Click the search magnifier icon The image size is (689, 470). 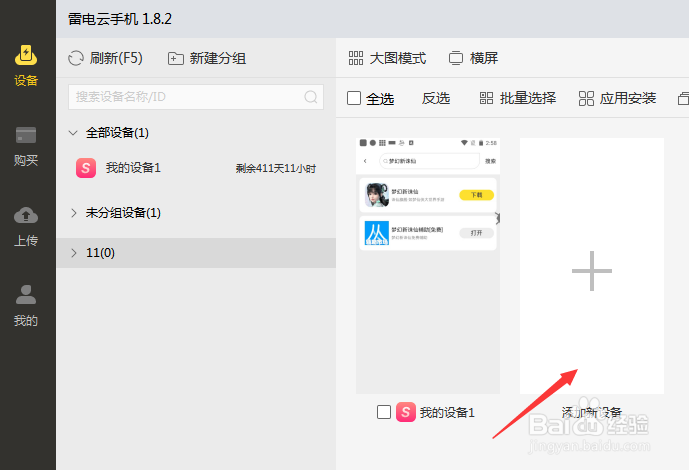(x=311, y=97)
